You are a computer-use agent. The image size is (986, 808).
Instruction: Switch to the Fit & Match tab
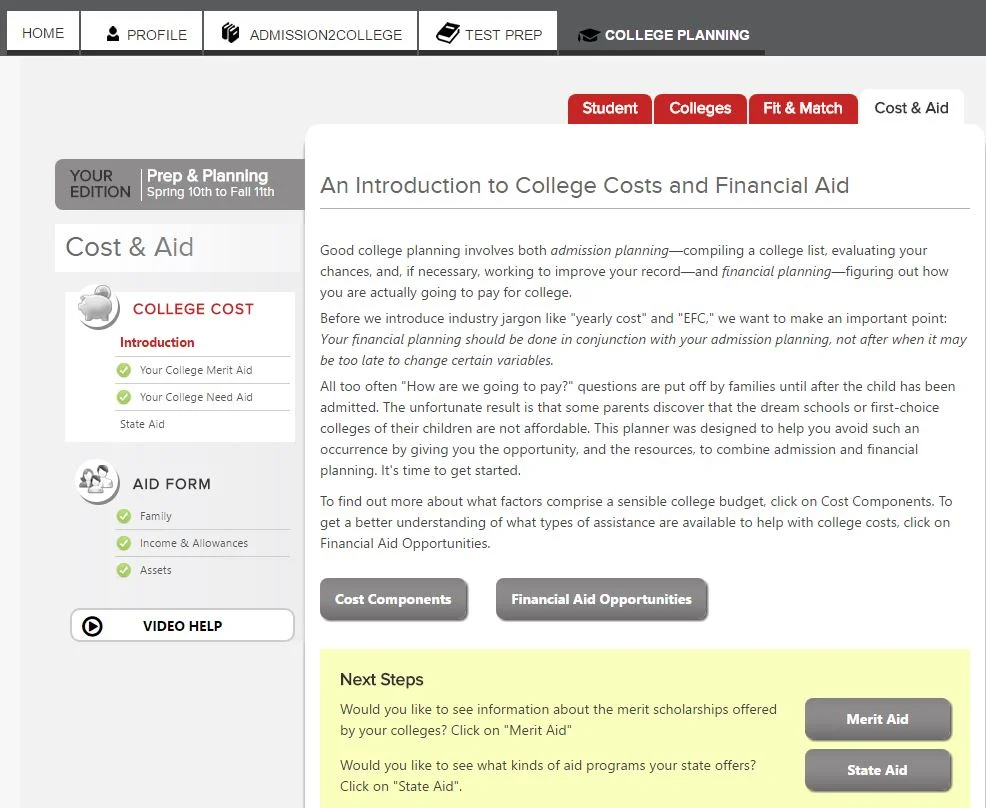coord(802,109)
